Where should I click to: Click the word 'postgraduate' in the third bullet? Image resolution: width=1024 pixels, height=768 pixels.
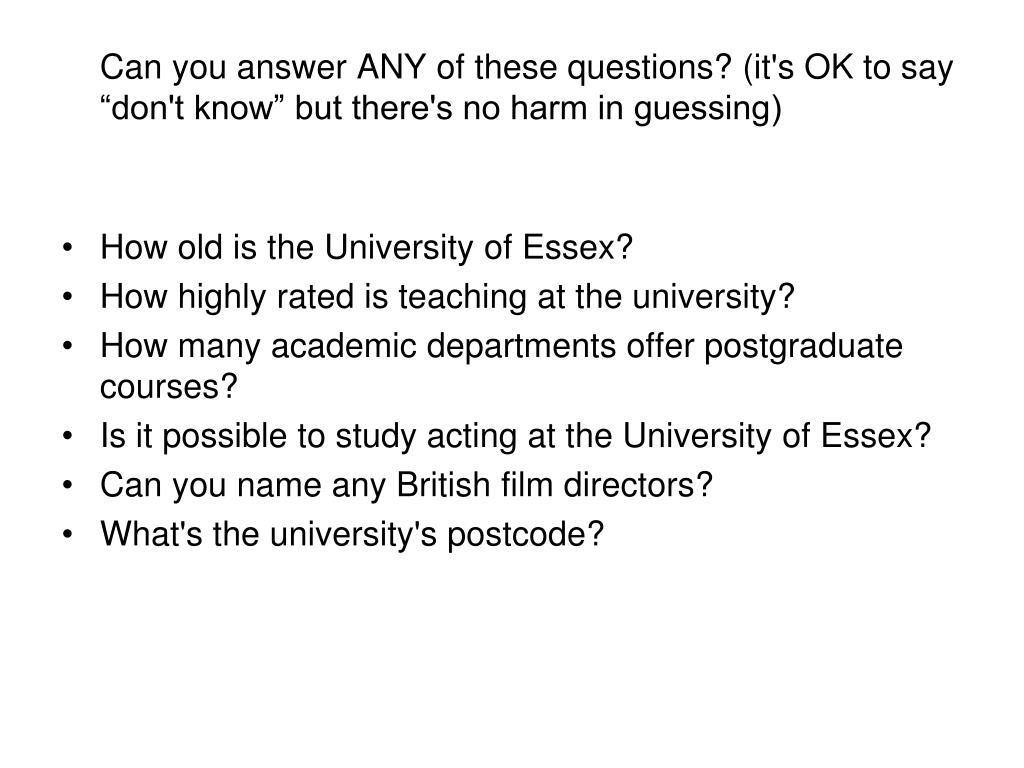(803, 347)
